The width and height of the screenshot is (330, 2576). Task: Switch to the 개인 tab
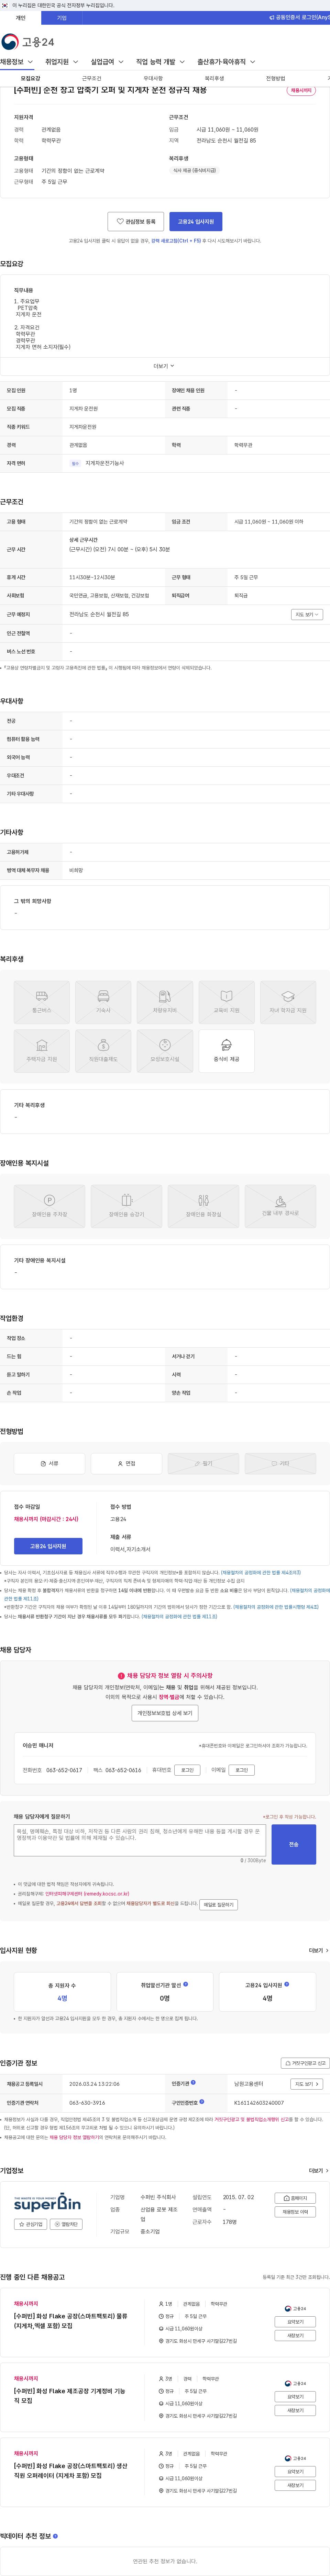pyautogui.click(x=20, y=18)
